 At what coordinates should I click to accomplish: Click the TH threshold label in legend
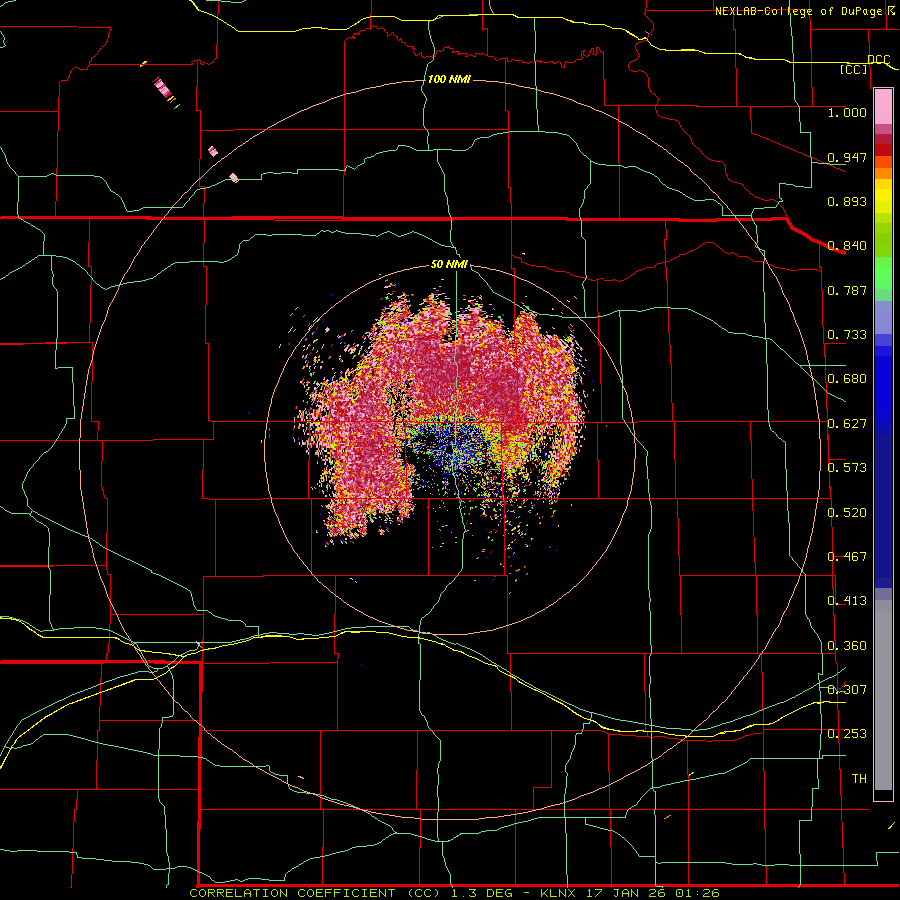coord(859,779)
